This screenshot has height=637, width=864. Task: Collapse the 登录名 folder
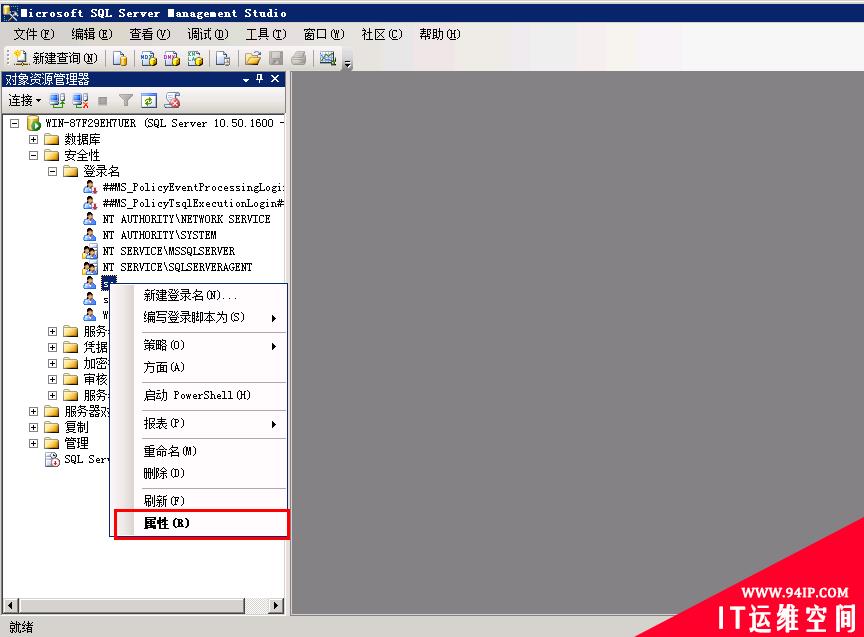[x=52, y=171]
